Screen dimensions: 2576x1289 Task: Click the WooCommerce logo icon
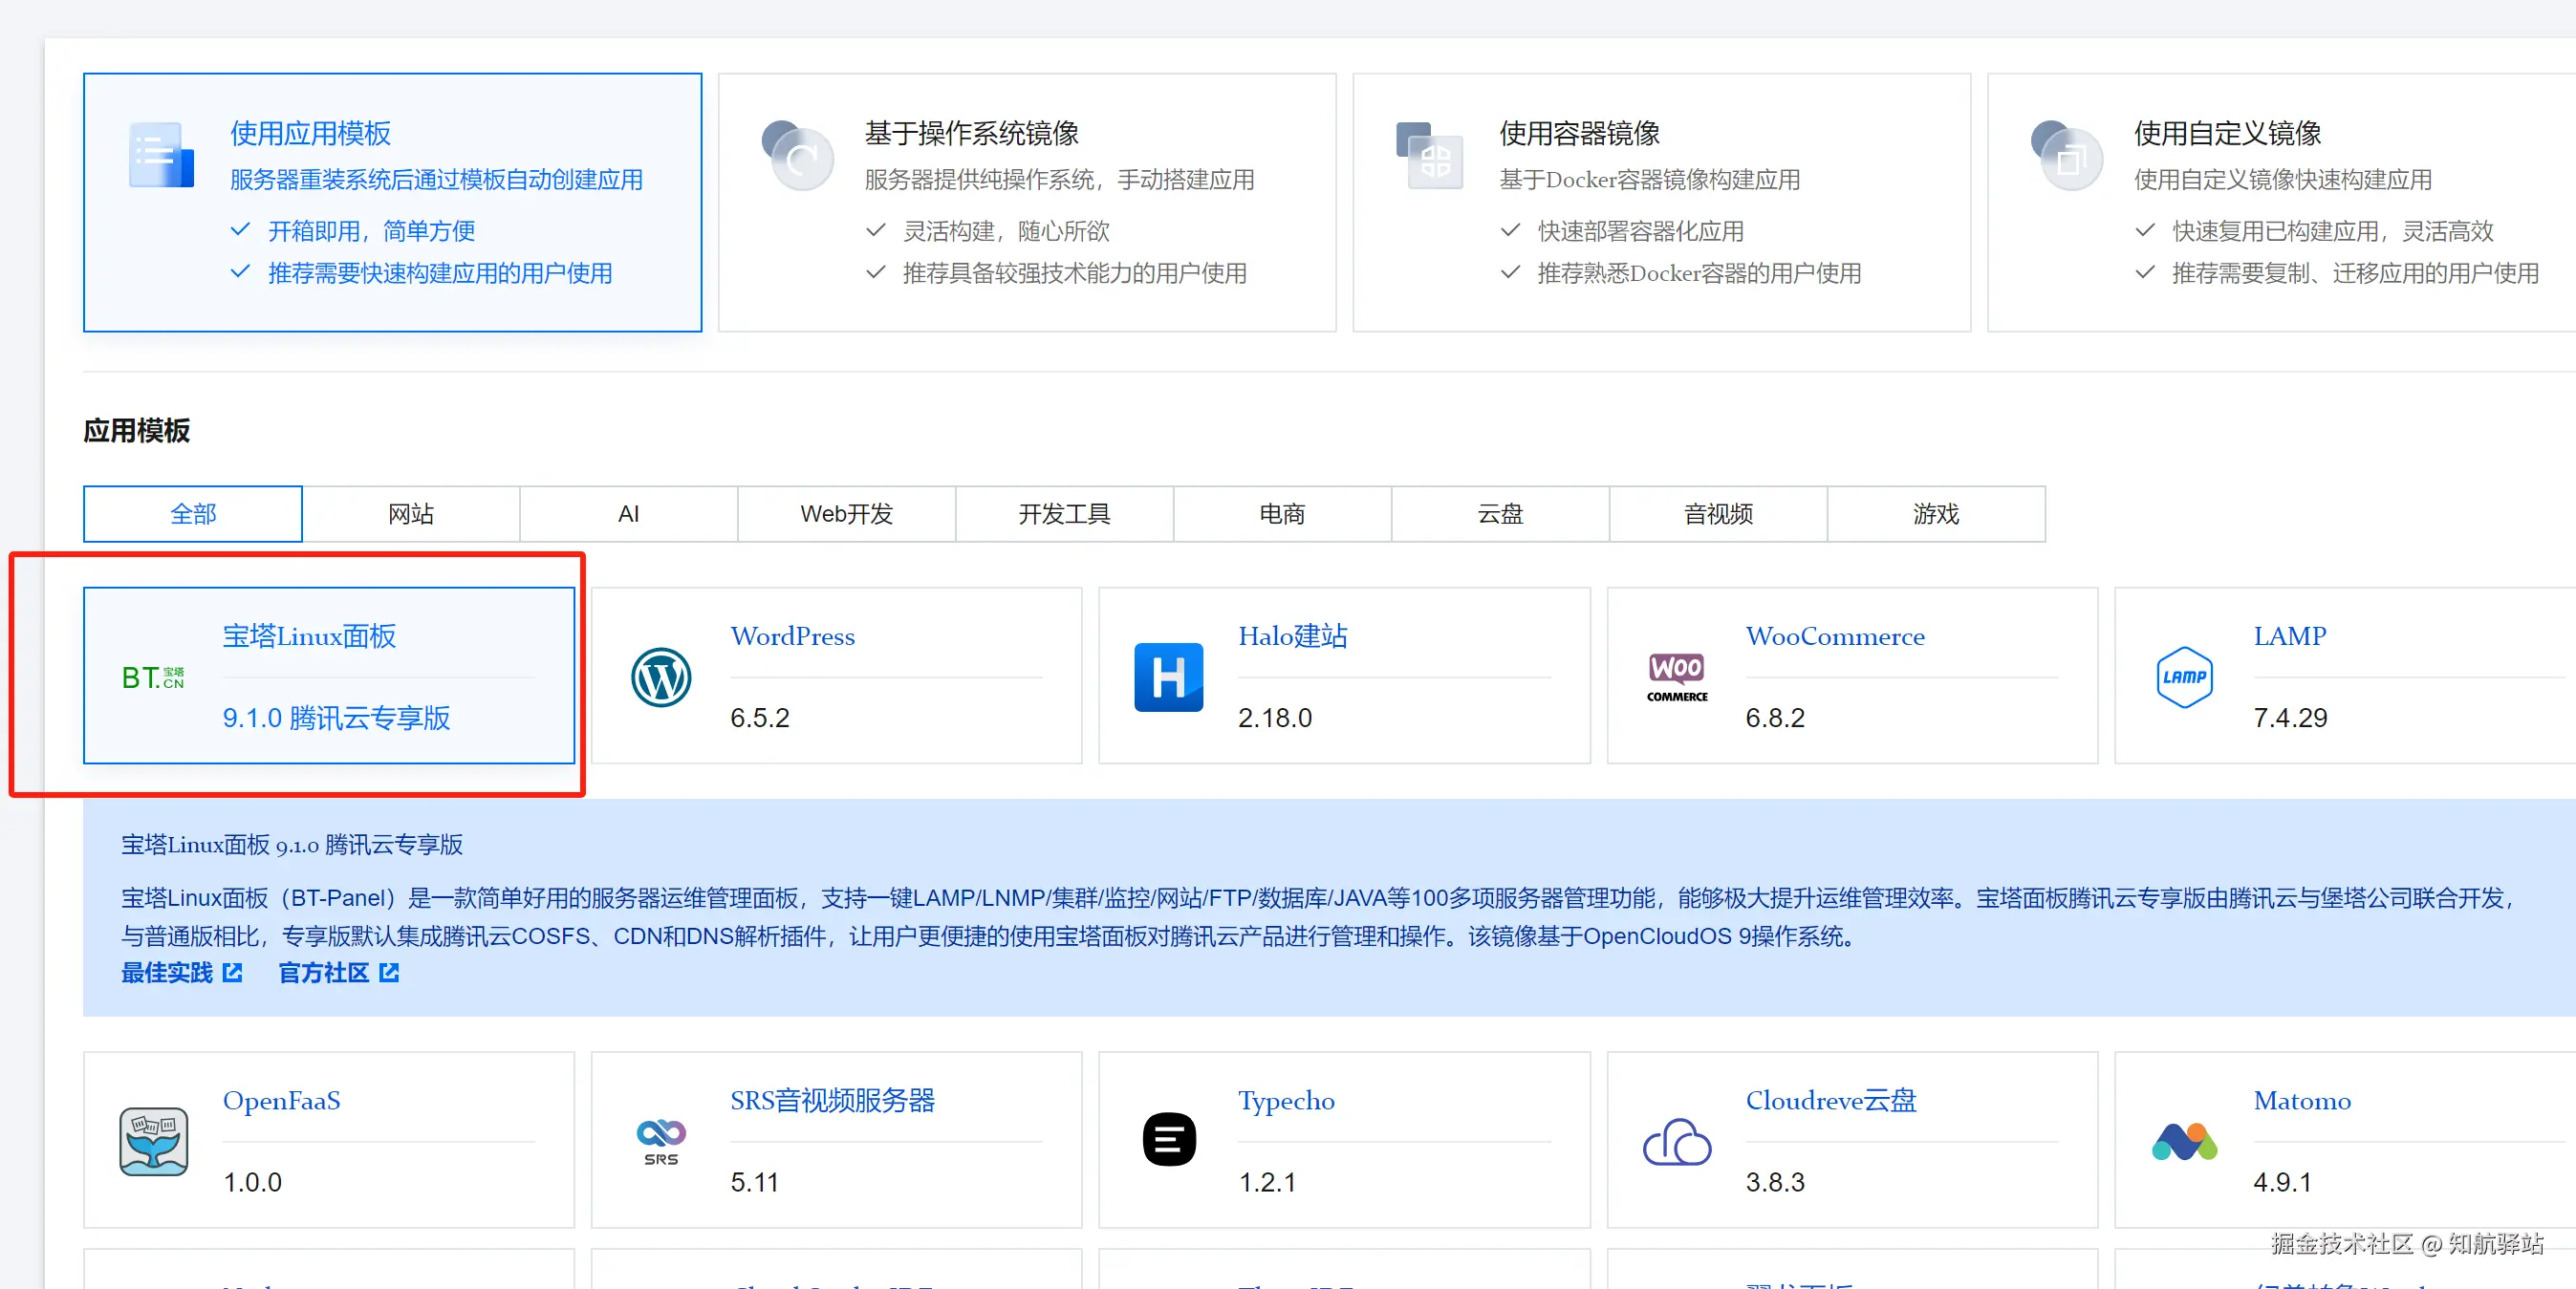(x=1677, y=677)
